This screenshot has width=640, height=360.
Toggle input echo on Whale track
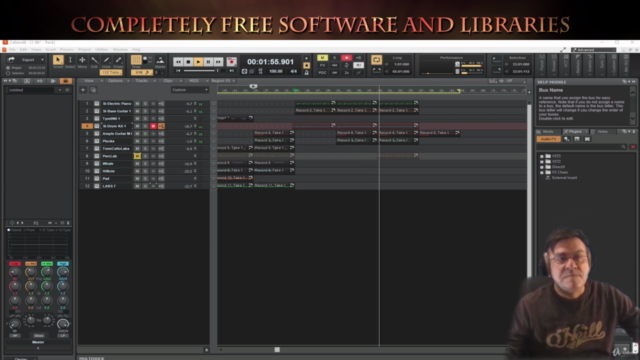coord(161,164)
